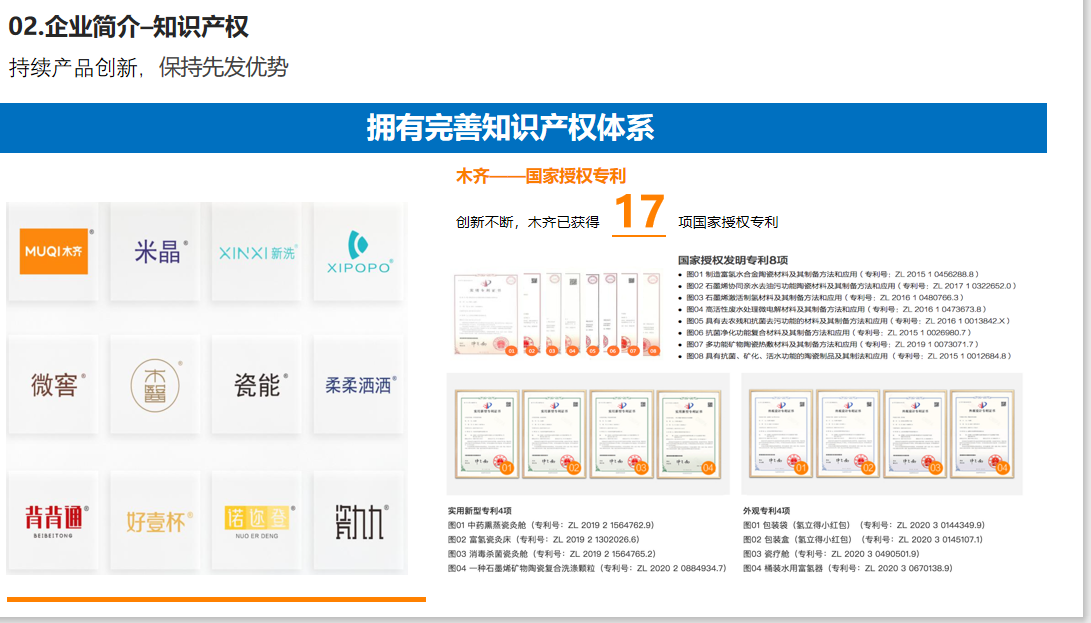The image size is (1091, 623).
Task: Click the large orange number 17
Action: pos(638,213)
